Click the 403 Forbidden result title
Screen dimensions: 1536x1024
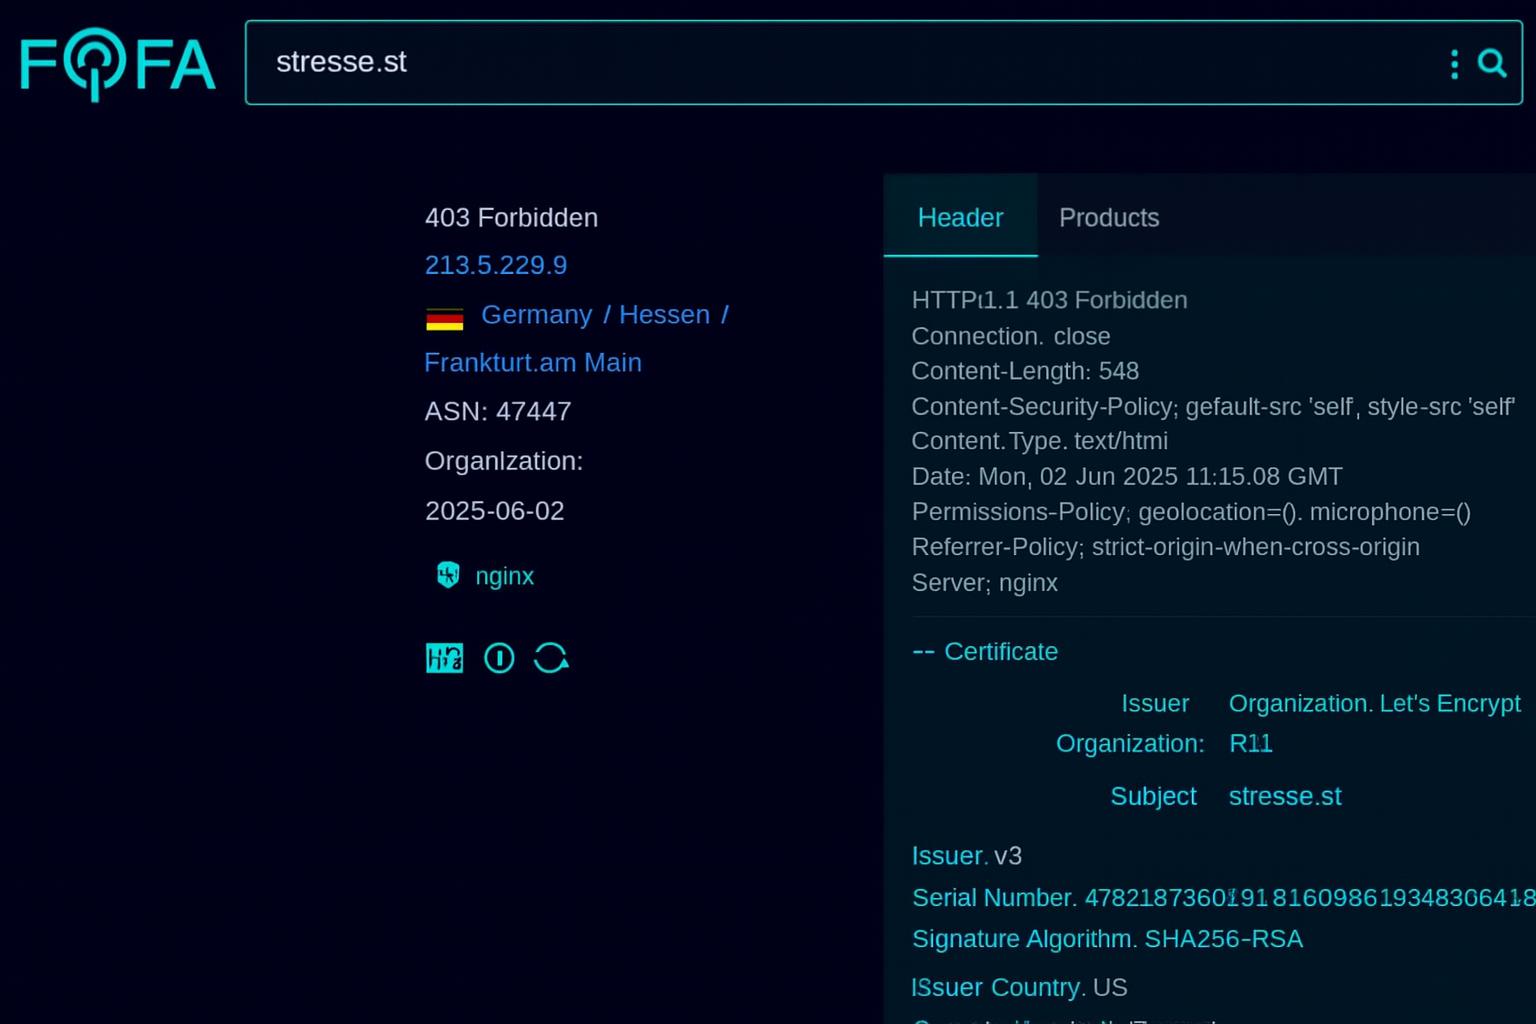point(511,217)
